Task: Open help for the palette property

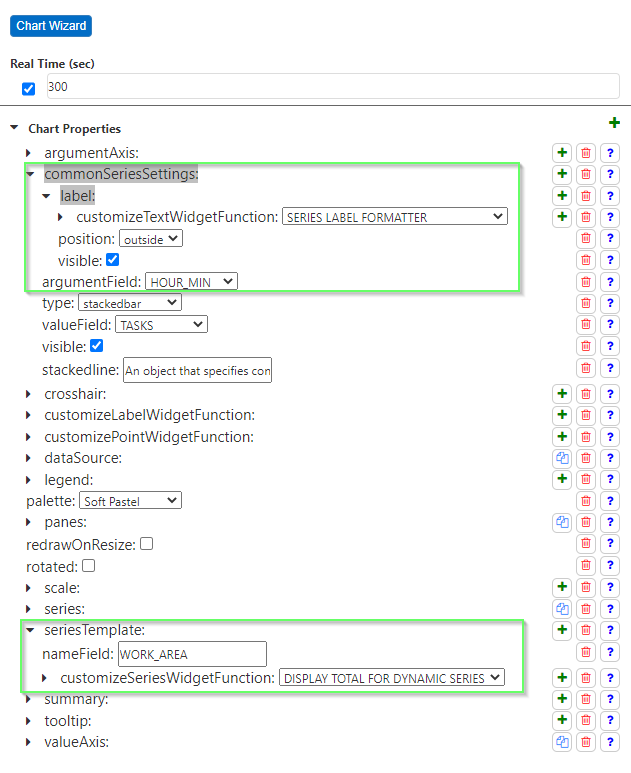Action: [609, 501]
